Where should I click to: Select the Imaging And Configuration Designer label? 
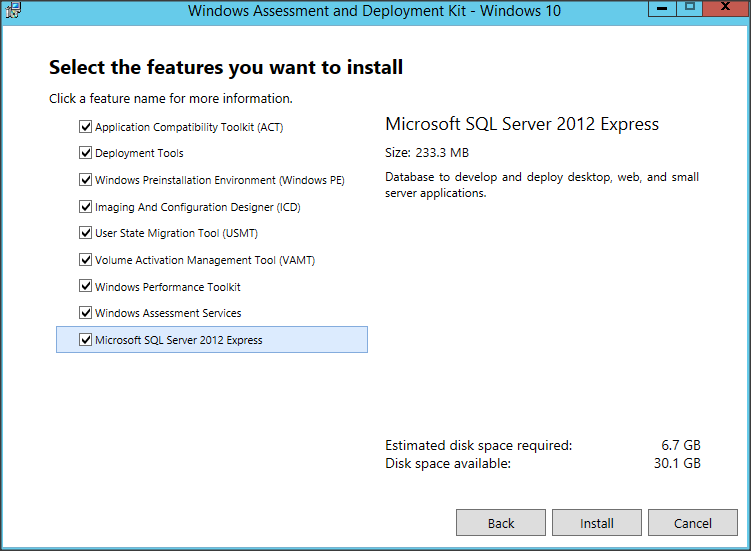(197, 207)
